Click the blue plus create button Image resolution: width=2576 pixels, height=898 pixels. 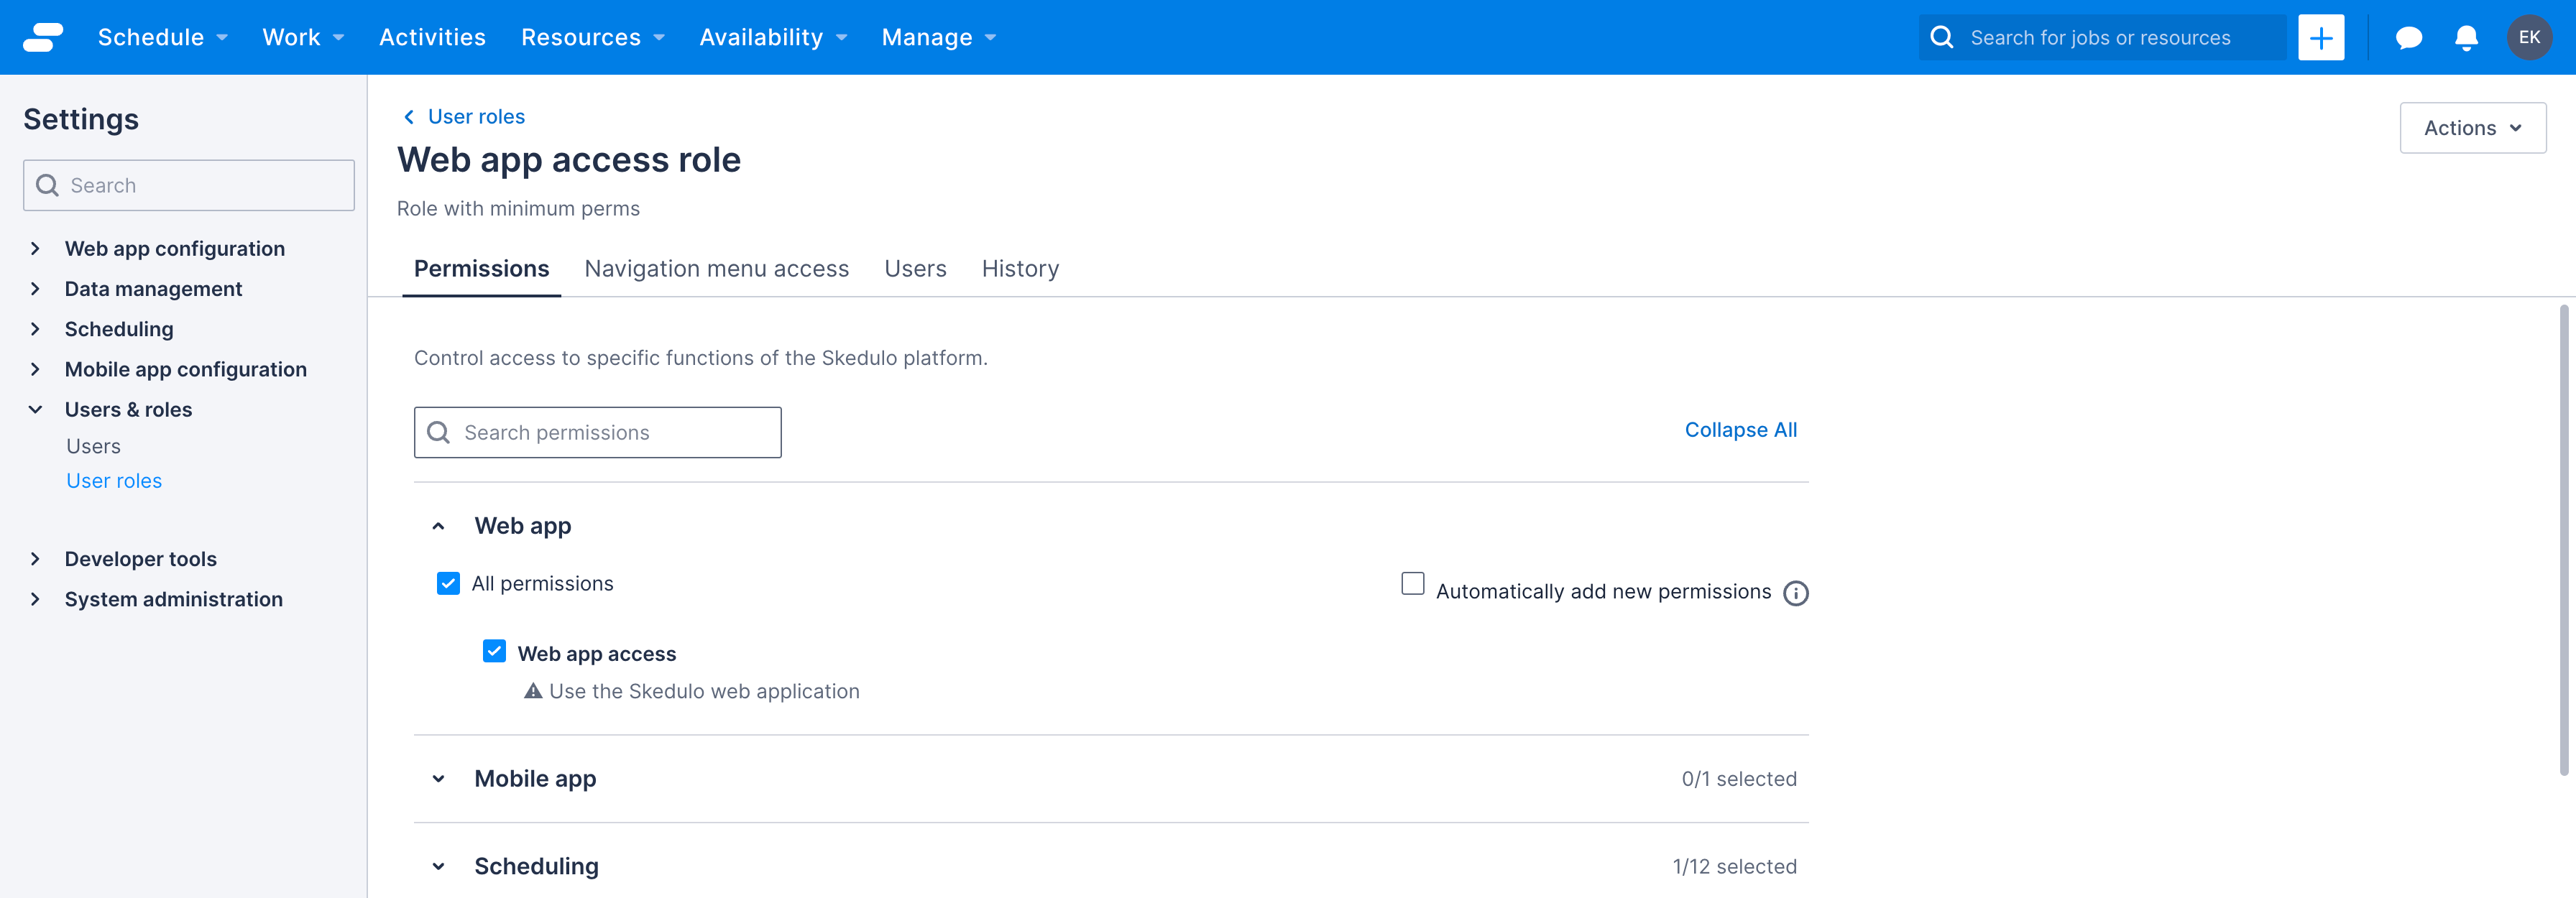coord(2321,37)
